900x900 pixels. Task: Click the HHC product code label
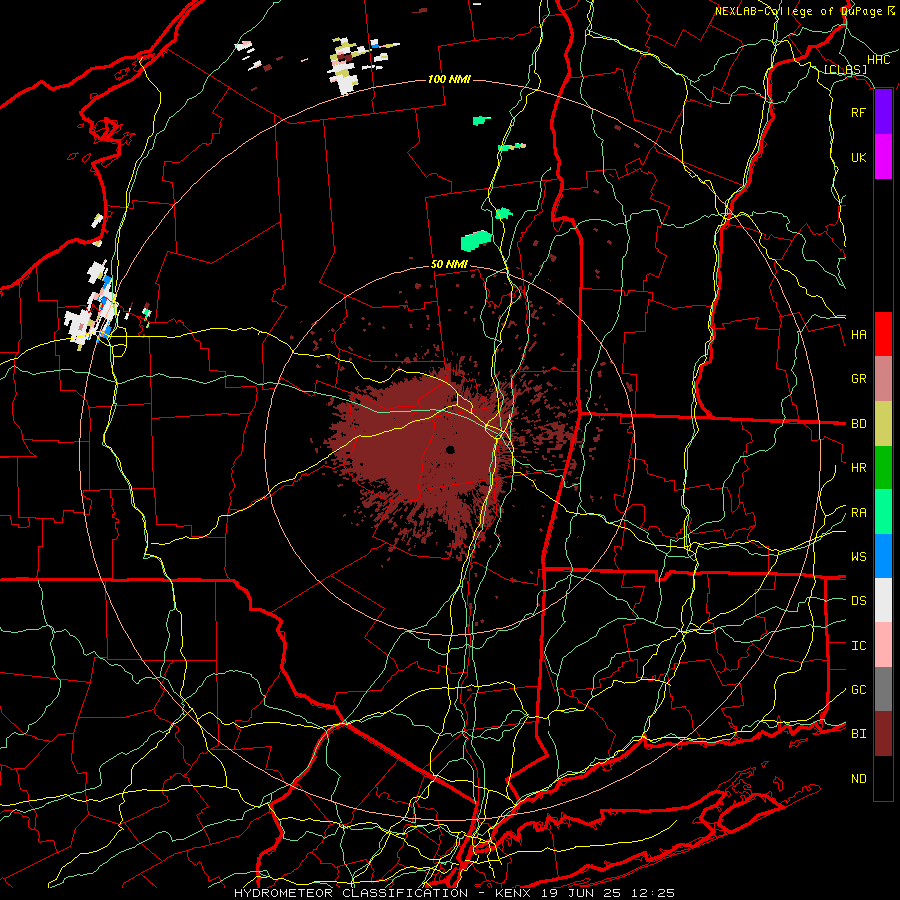[x=879, y=60]
